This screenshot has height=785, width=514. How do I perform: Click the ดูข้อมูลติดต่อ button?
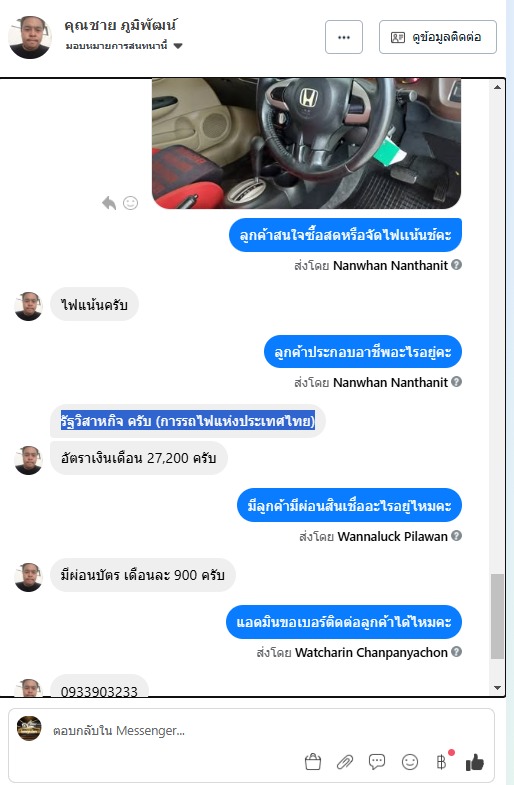tap(438, 37)
